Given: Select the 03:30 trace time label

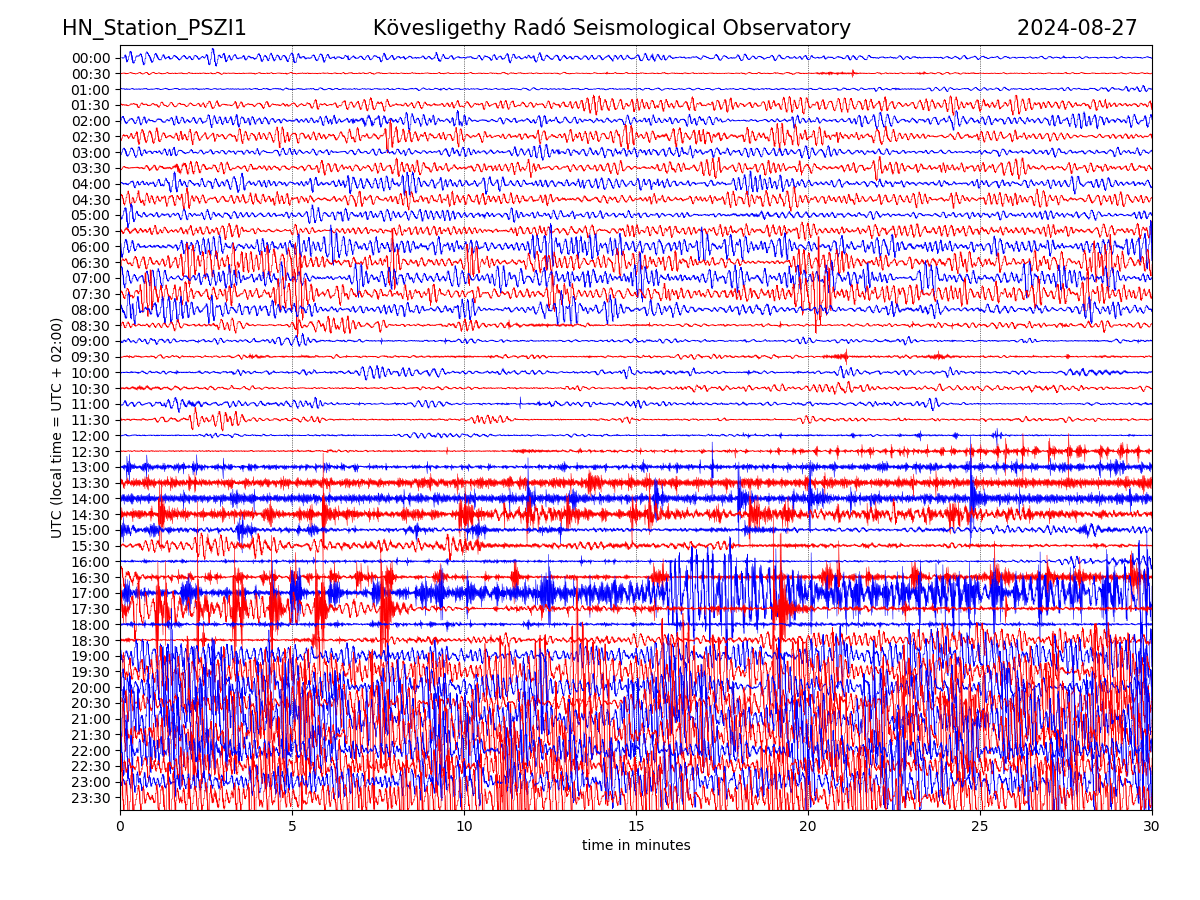Looking at the screenshot, I should (x=91, y=168).
